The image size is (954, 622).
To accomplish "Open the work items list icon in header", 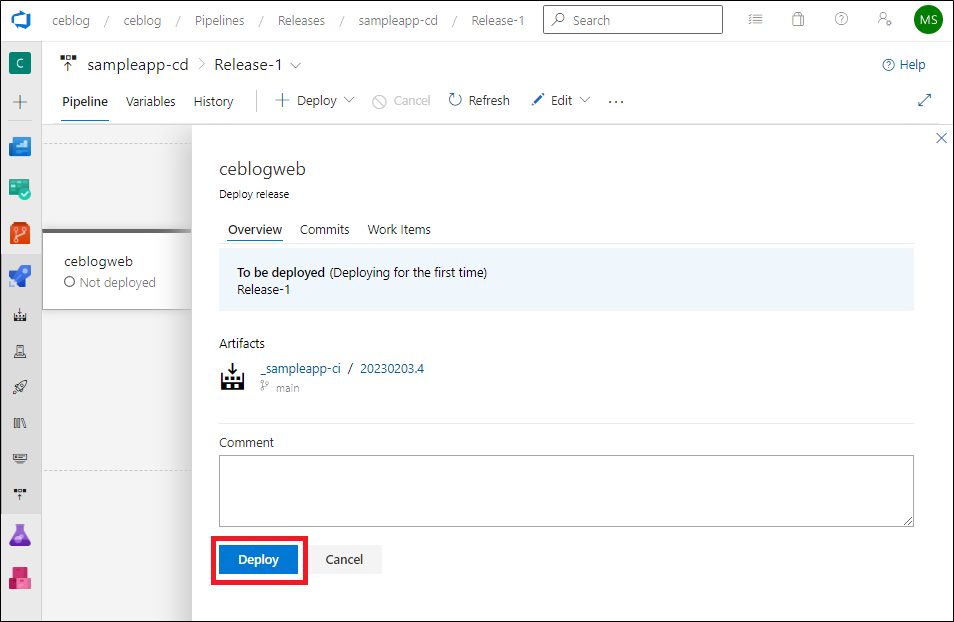I will (x=756, y=19).
